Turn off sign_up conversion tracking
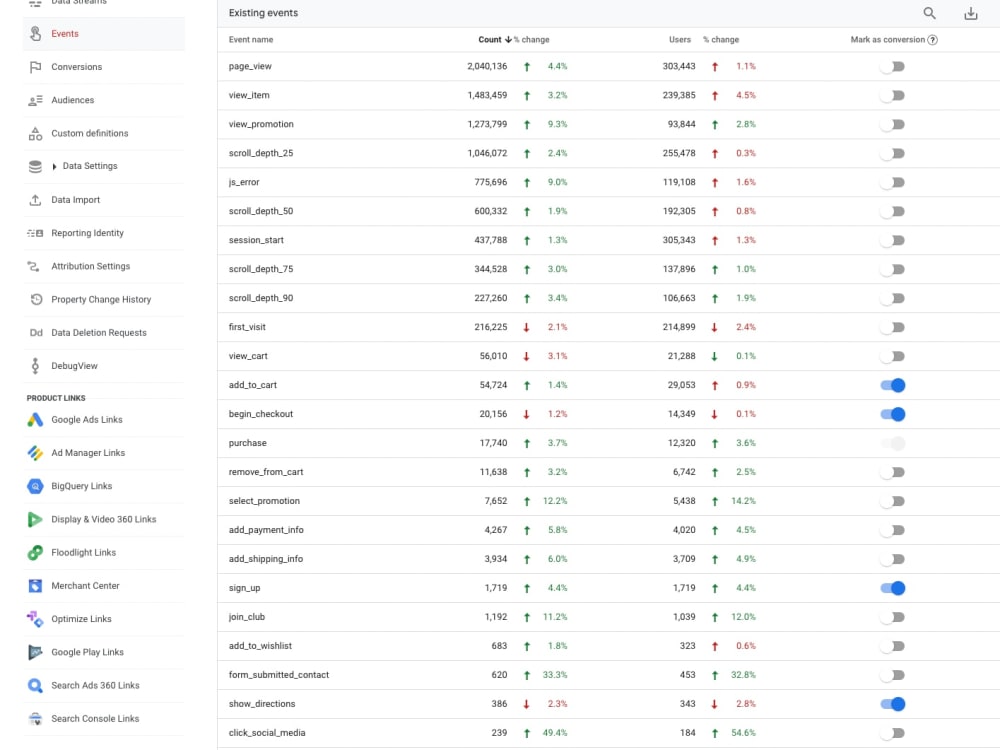 coord(893,588)
